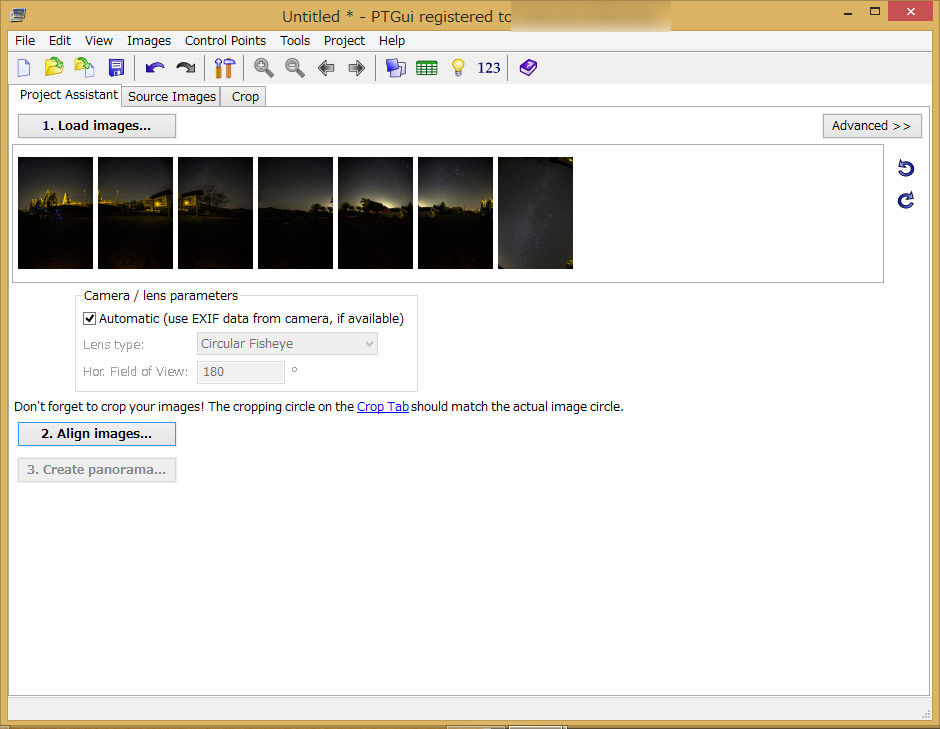940x729 pixels.
Task: Click the Hor. Field of View 180 field
Action: [x=240, y=372]
